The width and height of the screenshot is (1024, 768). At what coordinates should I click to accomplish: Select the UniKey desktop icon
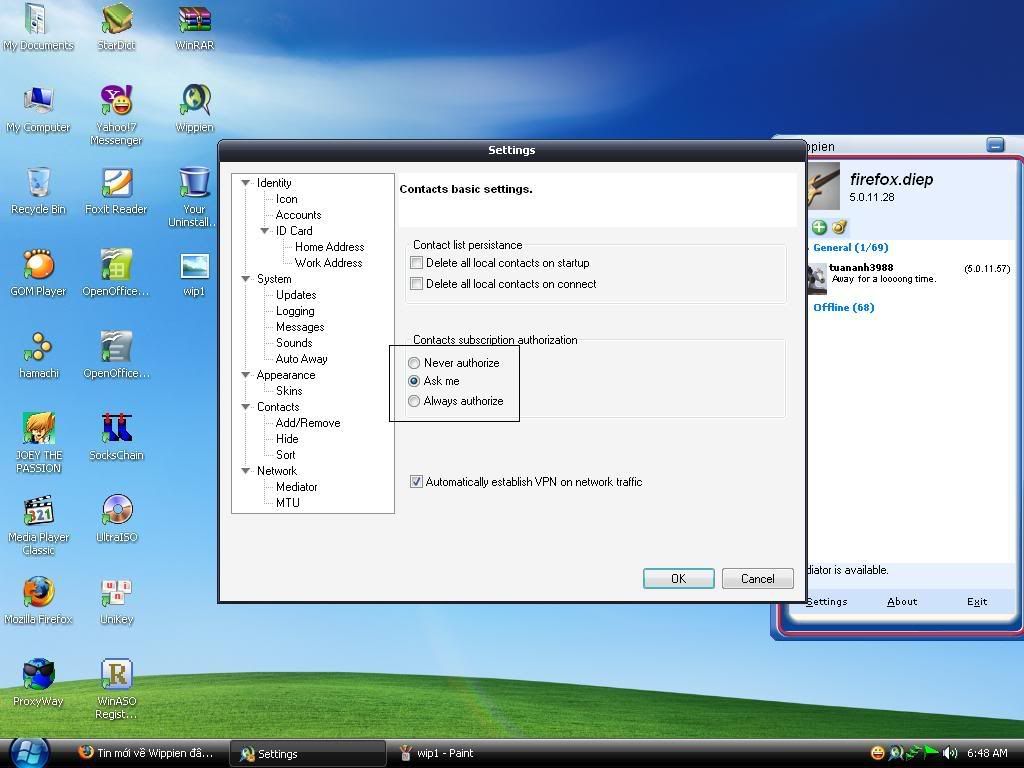(117, 601)
